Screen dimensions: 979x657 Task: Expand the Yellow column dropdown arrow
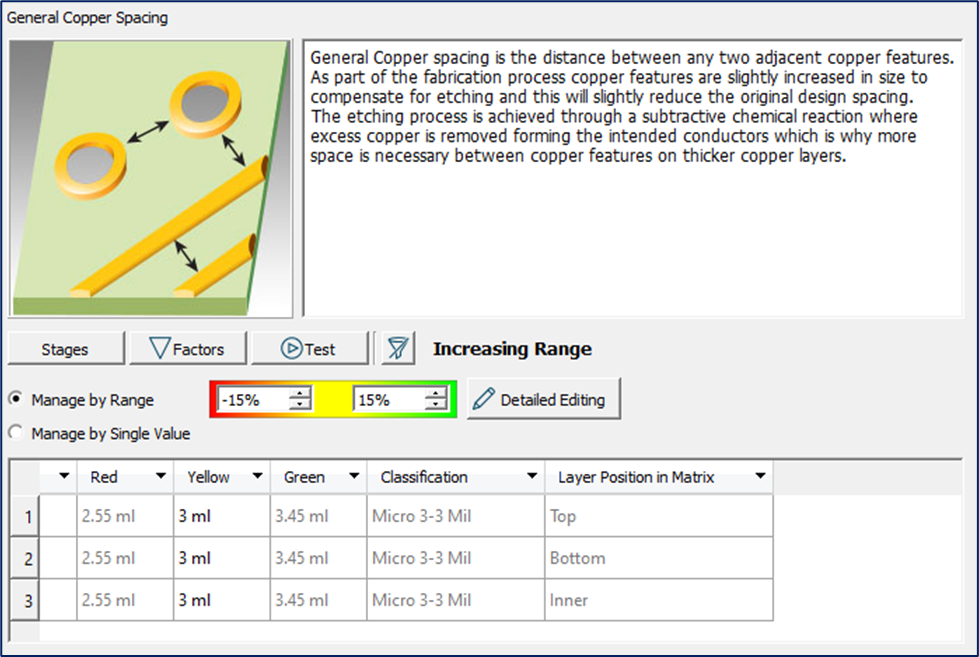pyautogui.click(x=257, y=477)
